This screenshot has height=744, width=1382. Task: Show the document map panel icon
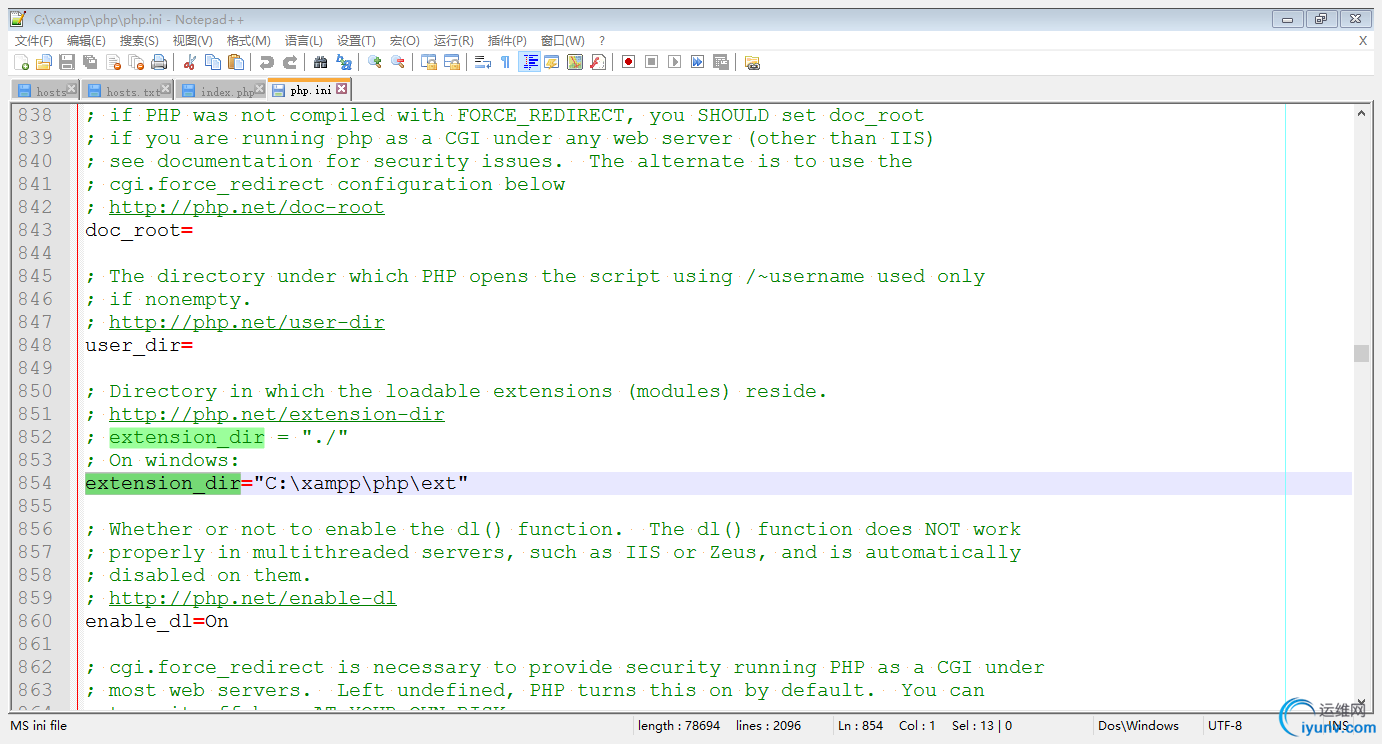[574, 62]
